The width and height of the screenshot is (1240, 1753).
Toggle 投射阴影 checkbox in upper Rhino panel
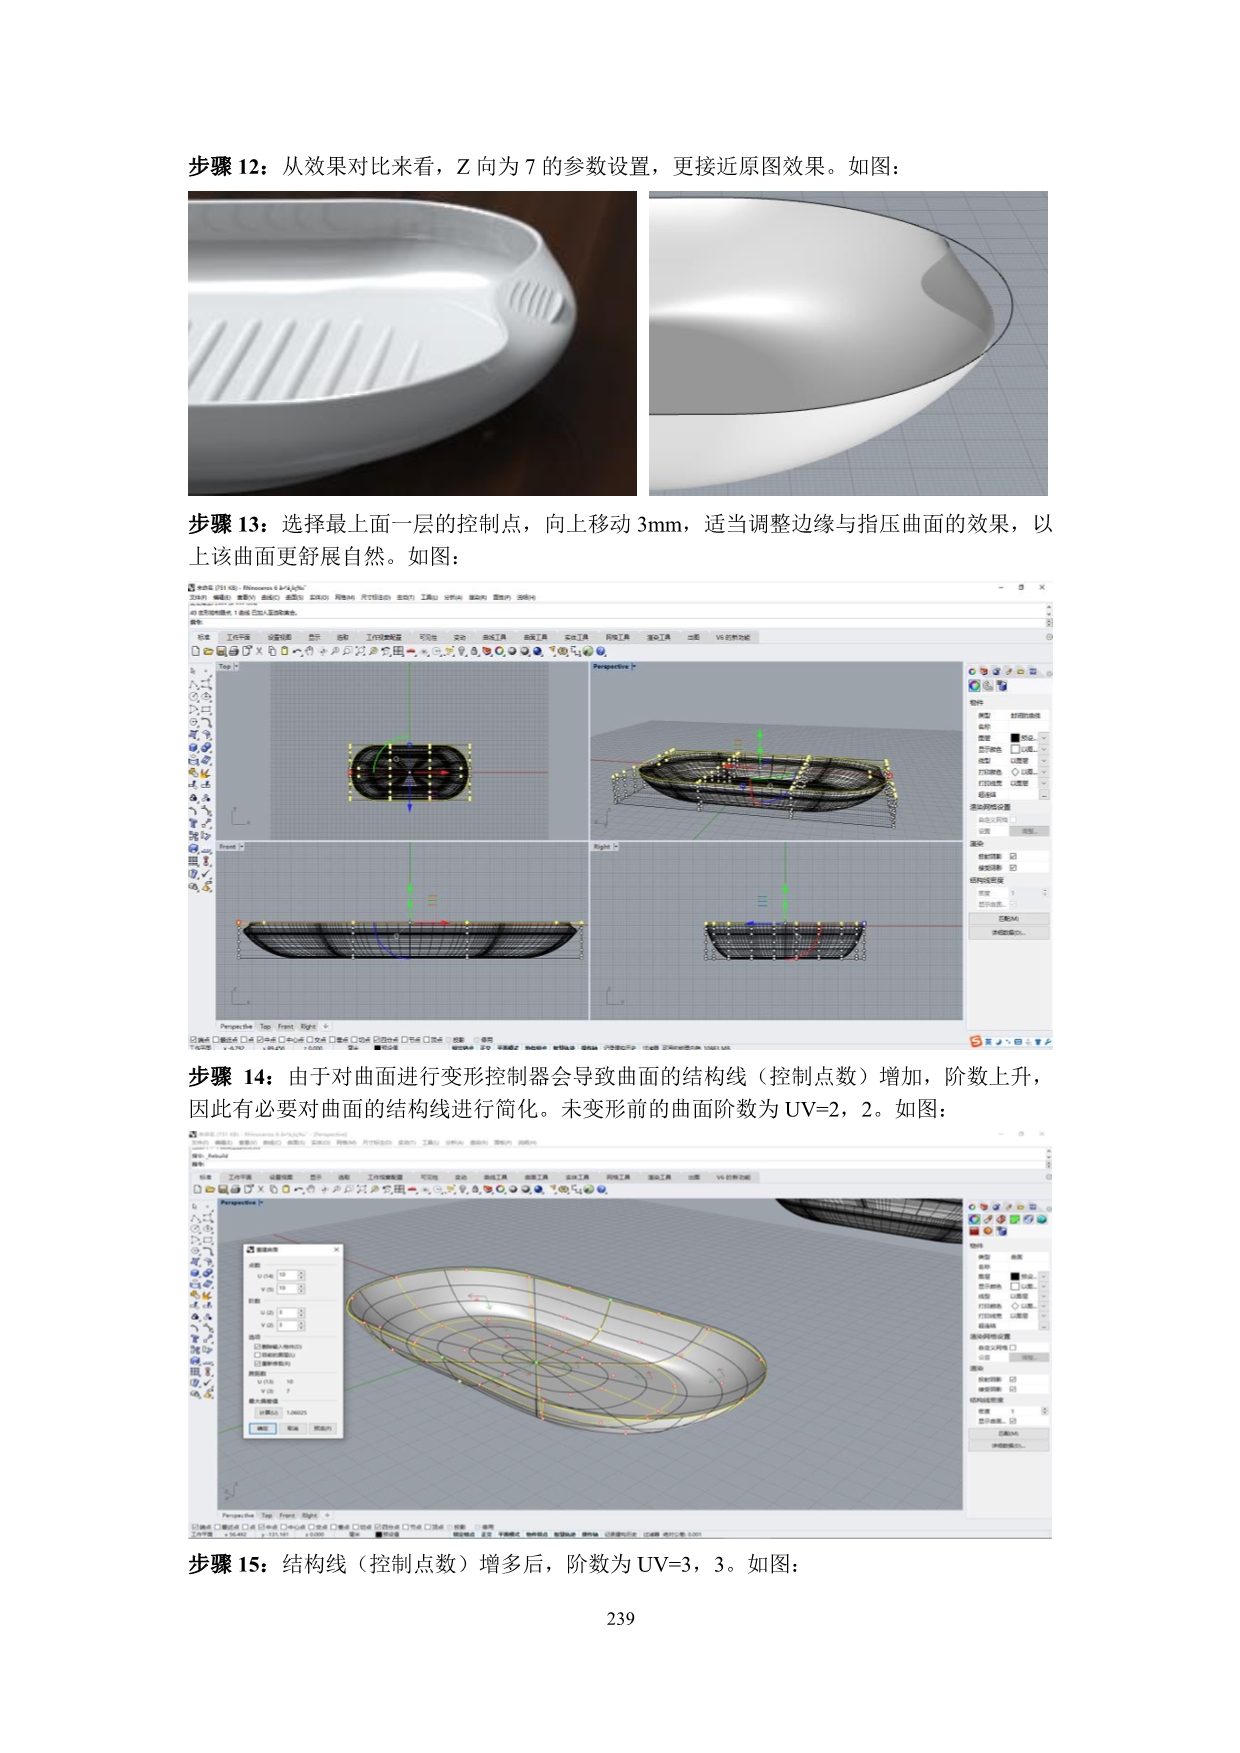pyautogui.click(x=1013, y=856)
